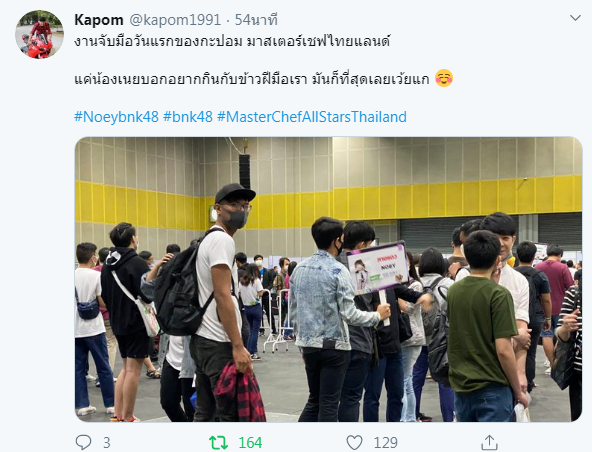
Task: Click the first line of tweet text
Action: pyautogui.click(x=232, y=42)
